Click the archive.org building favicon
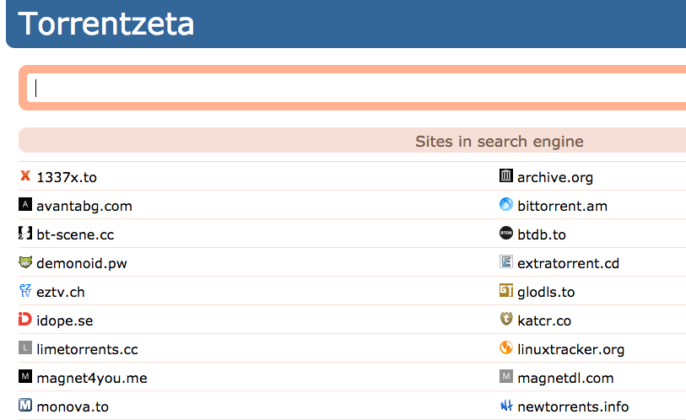 (506, 175)
